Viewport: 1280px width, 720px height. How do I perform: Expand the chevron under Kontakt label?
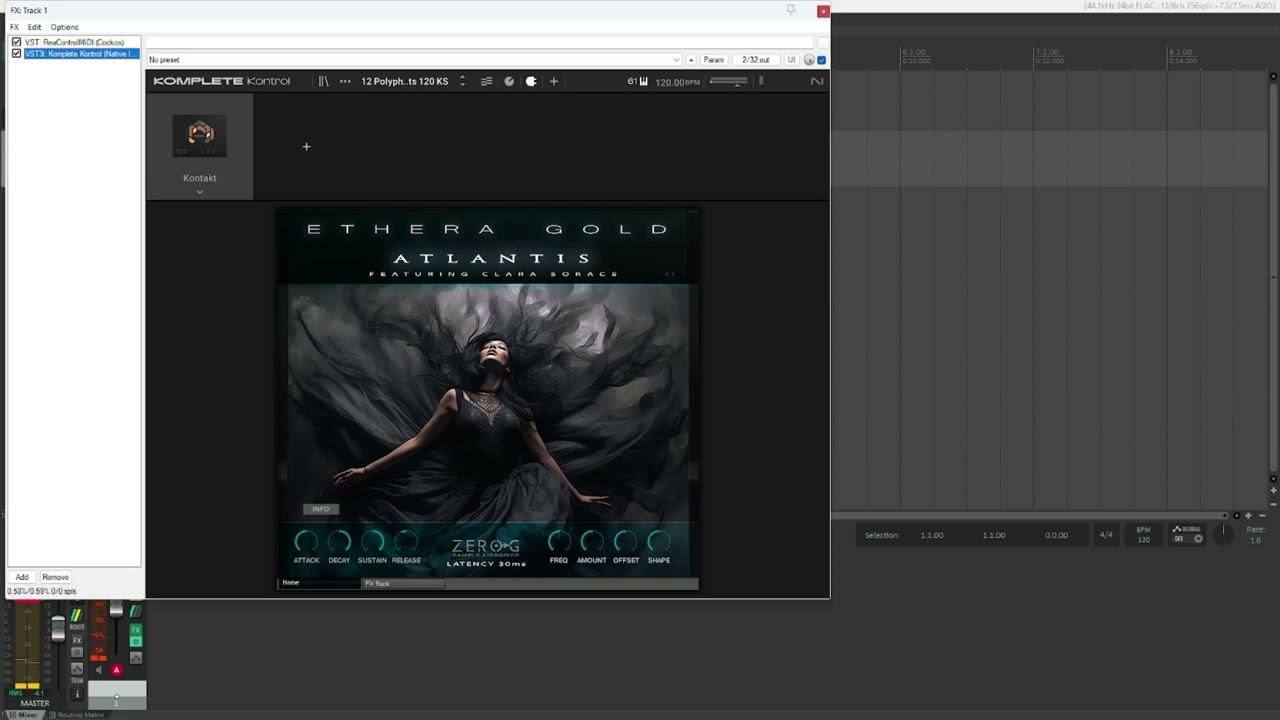(199, 192)
